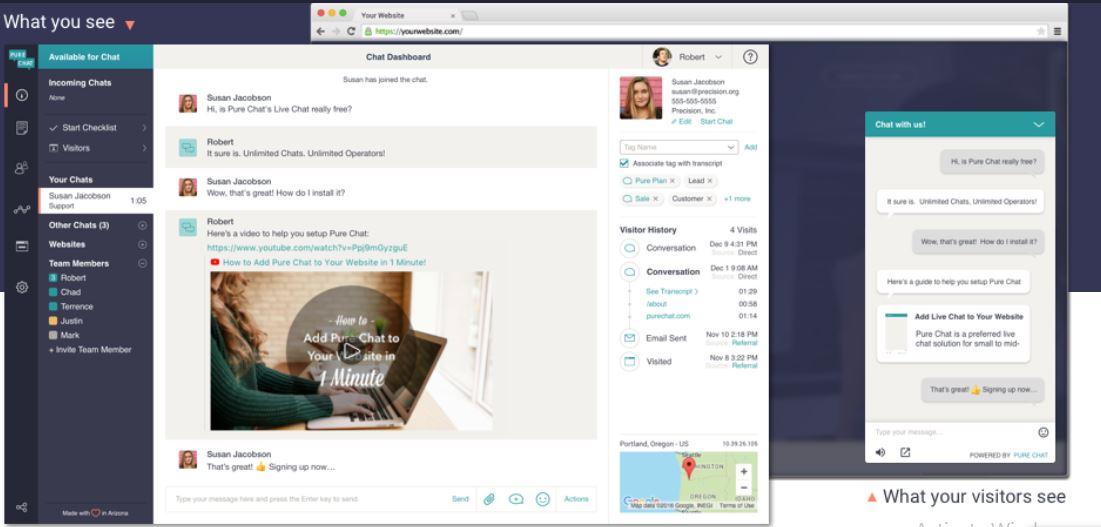Toggle Associate tag with transcript checkbox
This screenshot has width=1101, height=527.
(x=624, y=164)
